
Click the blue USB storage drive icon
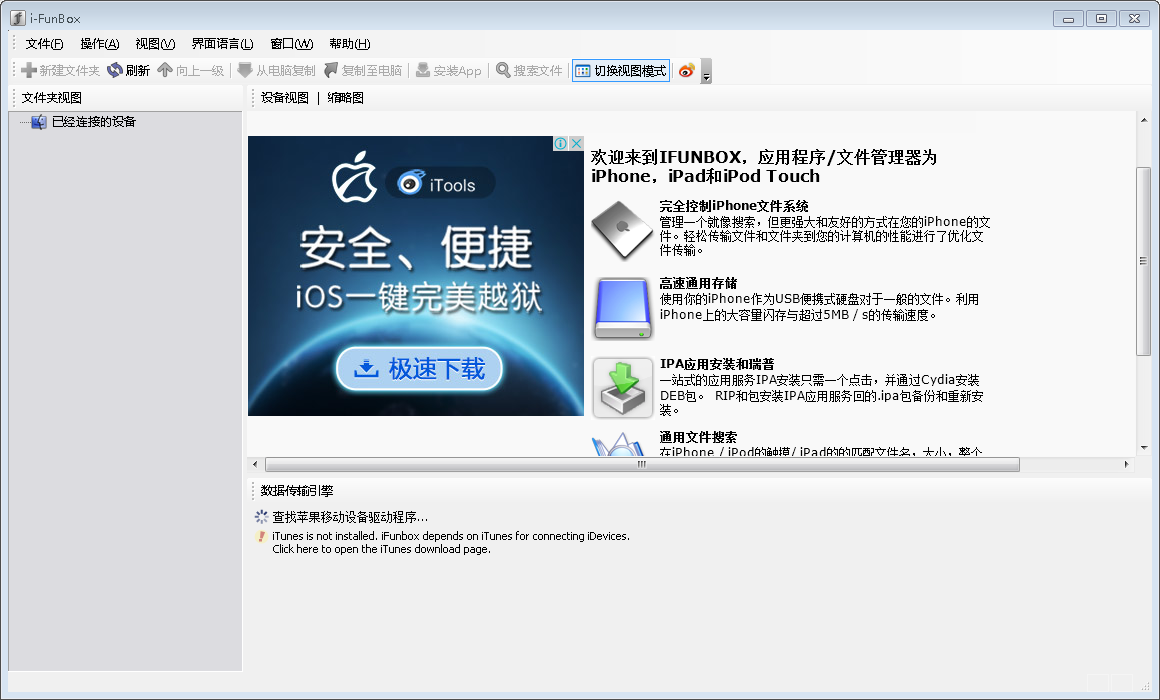tap(623, 308)
